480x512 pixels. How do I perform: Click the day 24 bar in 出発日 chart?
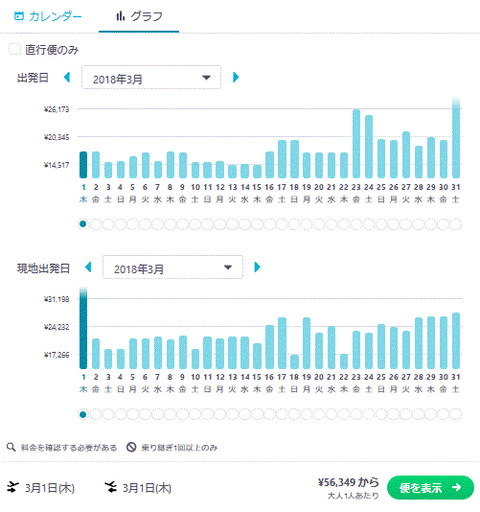tap(369, 146)
